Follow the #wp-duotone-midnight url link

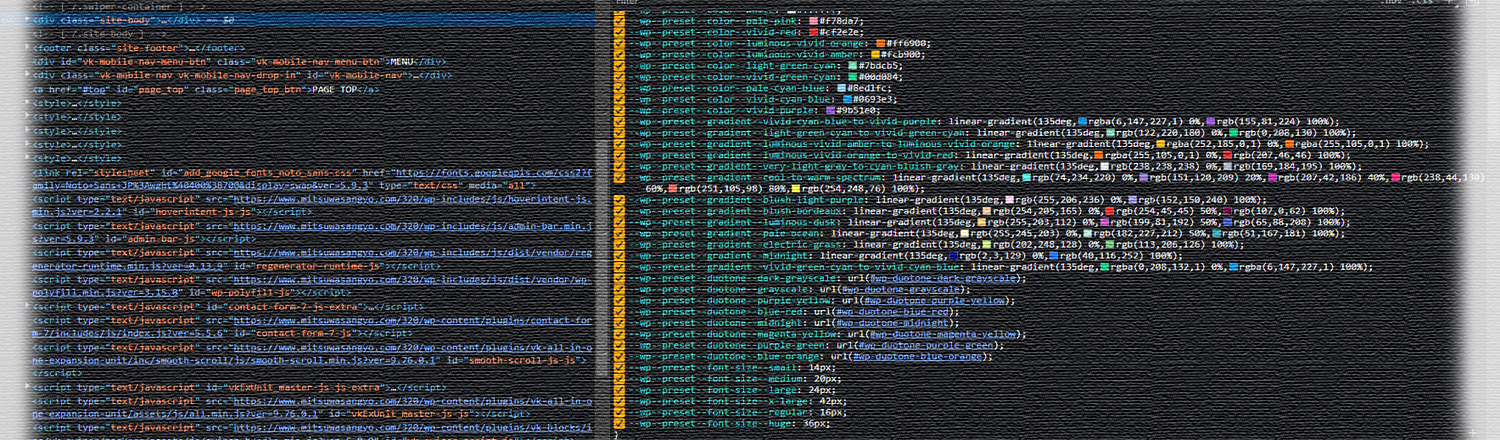click(890, 323)
